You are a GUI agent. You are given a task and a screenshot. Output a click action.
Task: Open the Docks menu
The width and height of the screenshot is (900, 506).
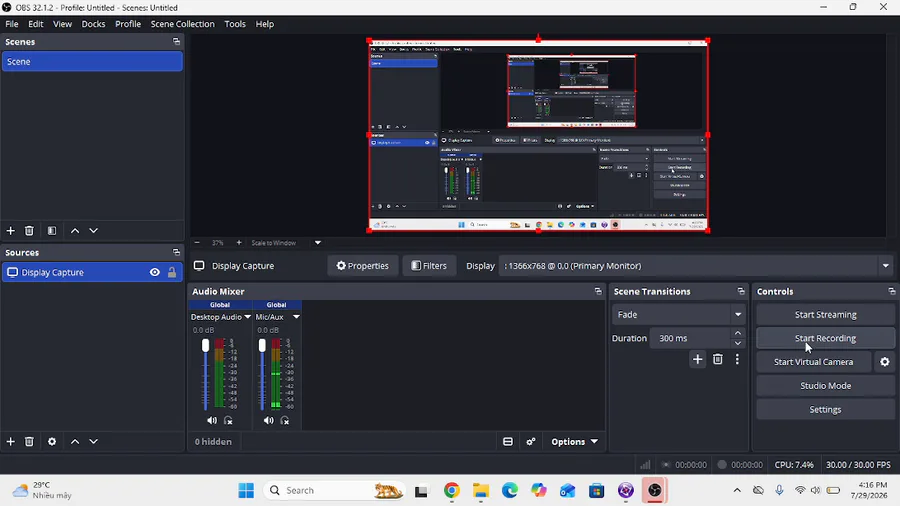pyautogui.click(x=93, y=24)
